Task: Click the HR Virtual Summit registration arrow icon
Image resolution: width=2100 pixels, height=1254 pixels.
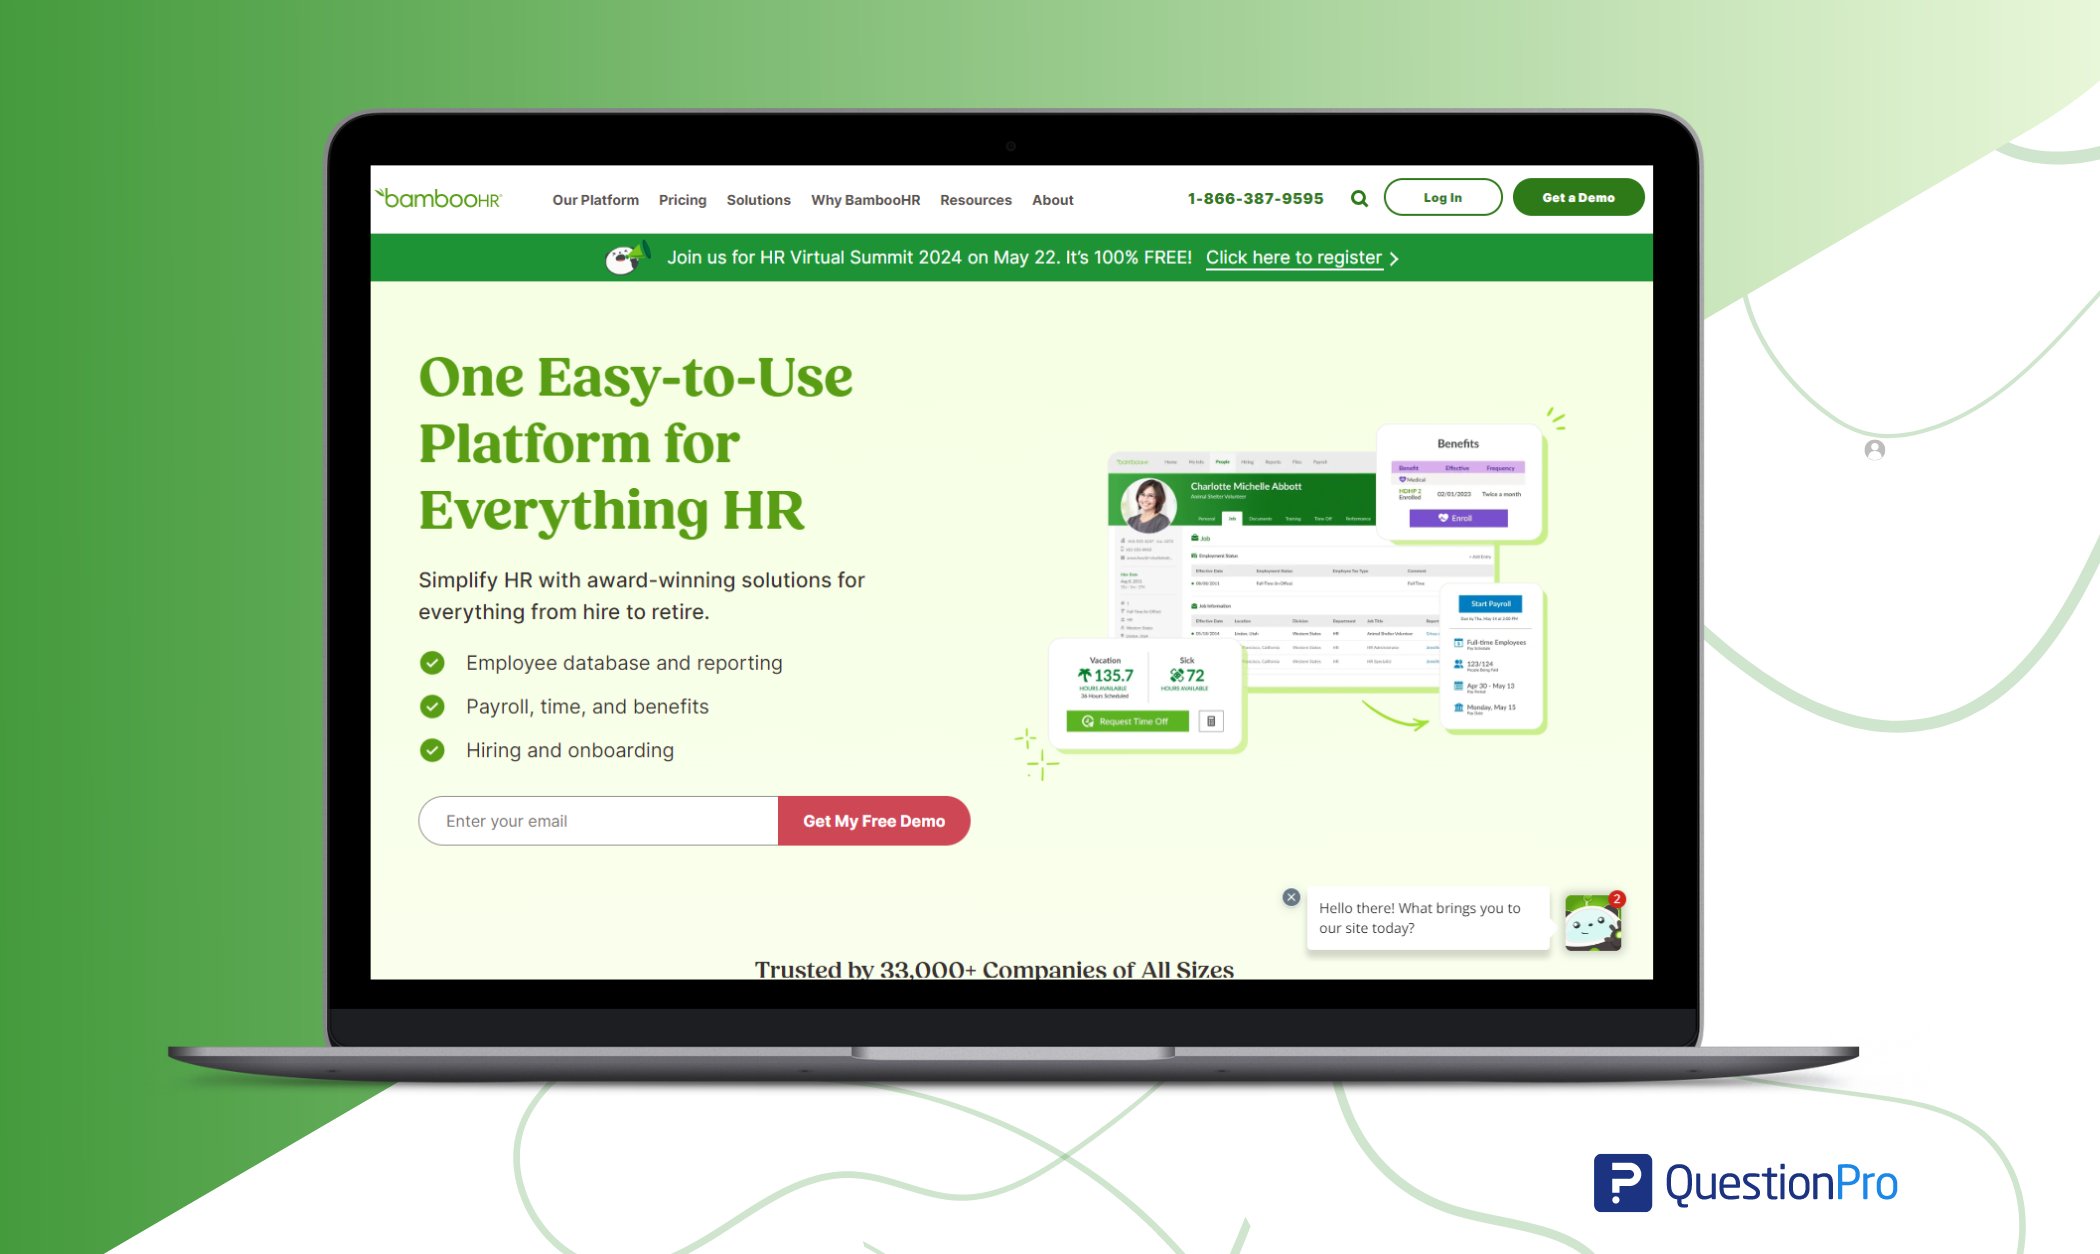Action: pyautogui.click(x=1396, y=257)
